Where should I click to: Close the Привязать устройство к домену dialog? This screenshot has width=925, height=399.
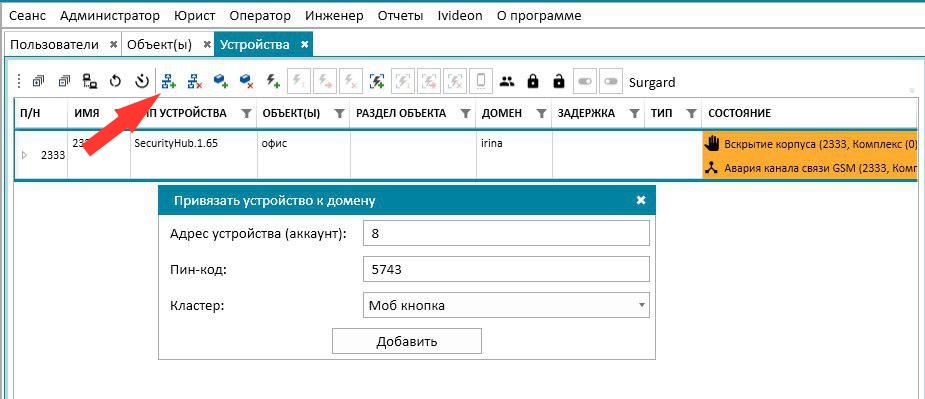(x=641, y=200)
